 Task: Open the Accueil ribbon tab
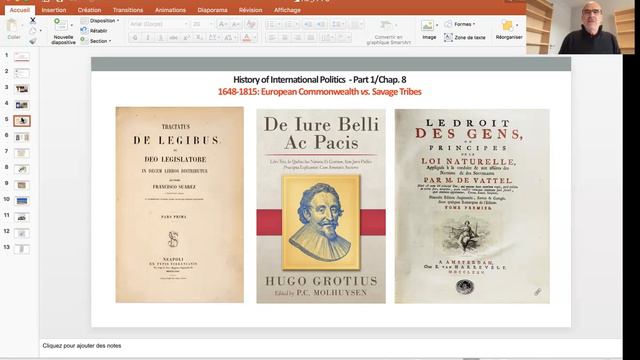pos(20,10)
